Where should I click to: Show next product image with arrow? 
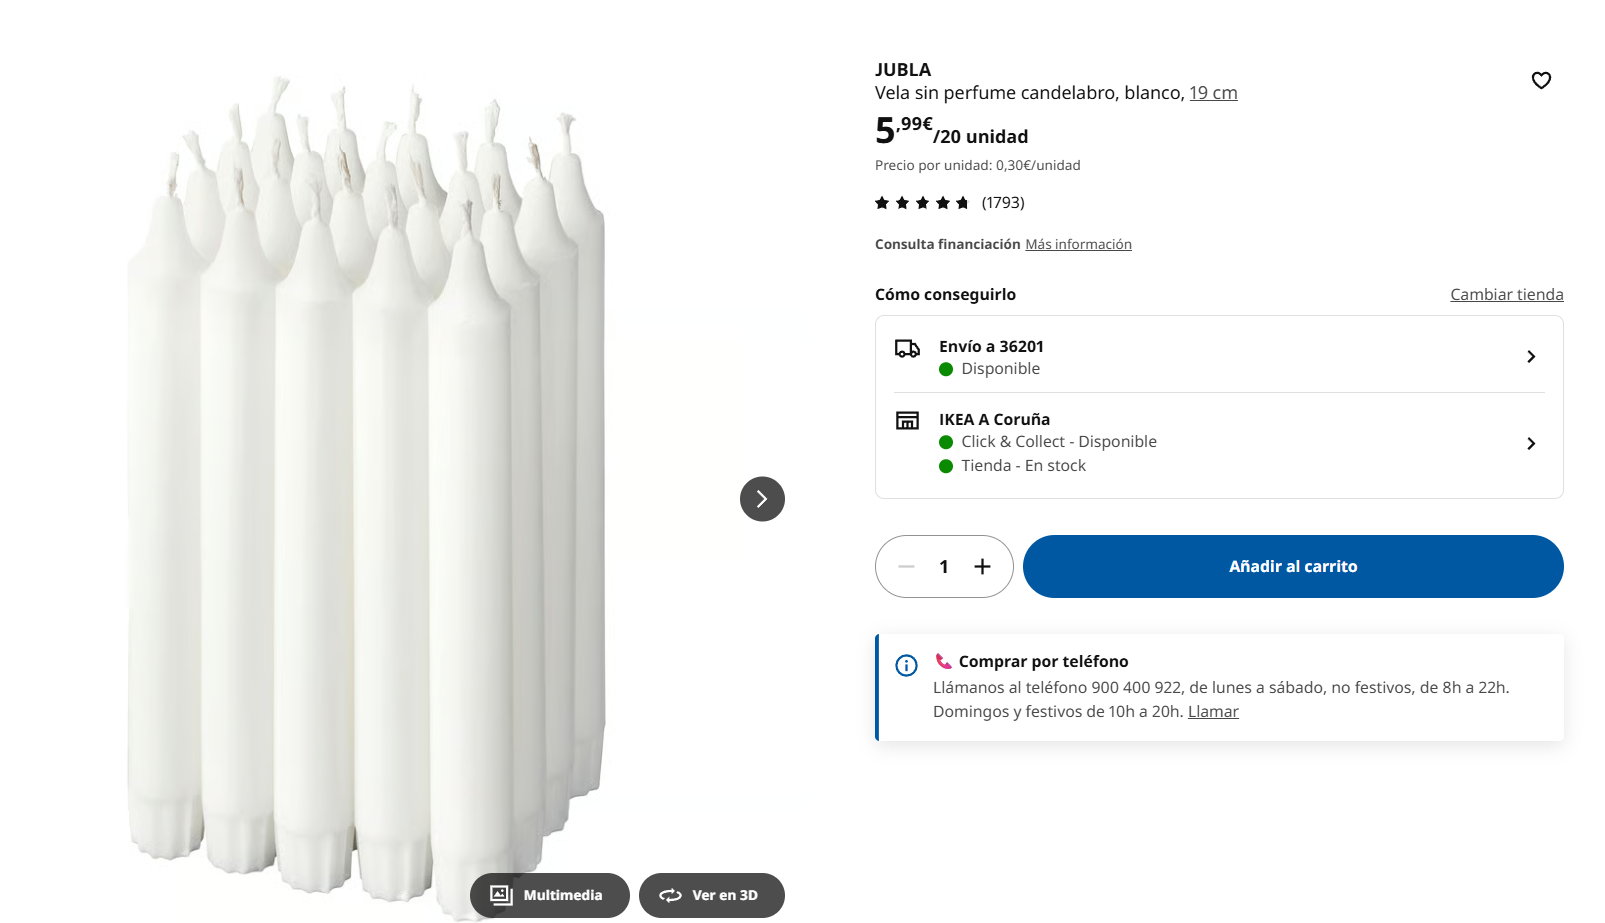point(762,499)
